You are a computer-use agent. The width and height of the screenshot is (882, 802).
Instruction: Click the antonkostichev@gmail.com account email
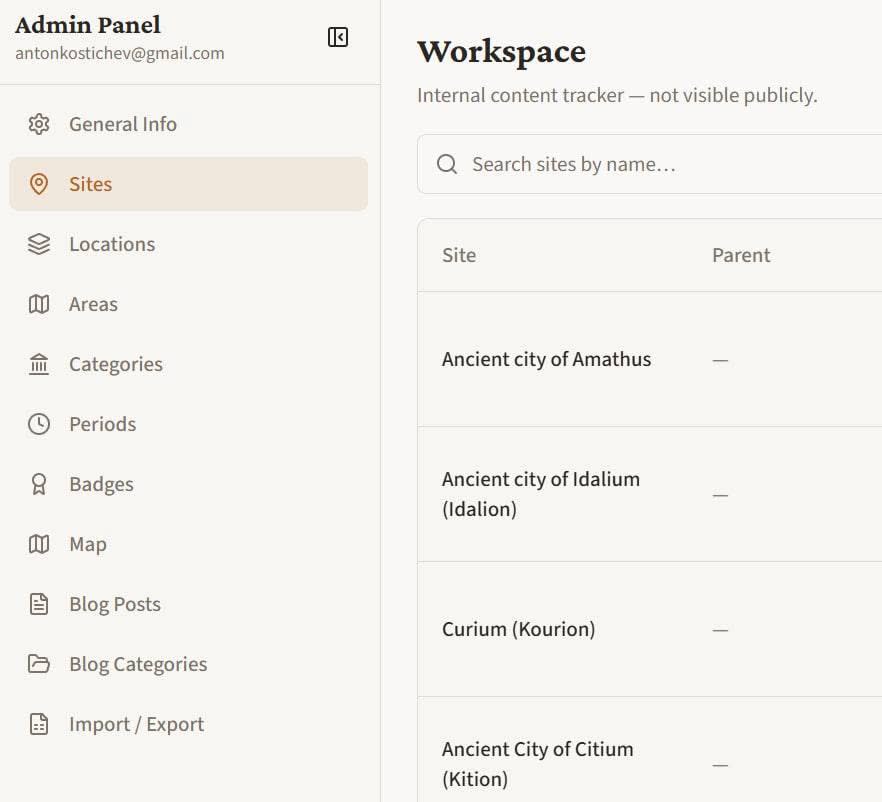click(x=120, y=53)
